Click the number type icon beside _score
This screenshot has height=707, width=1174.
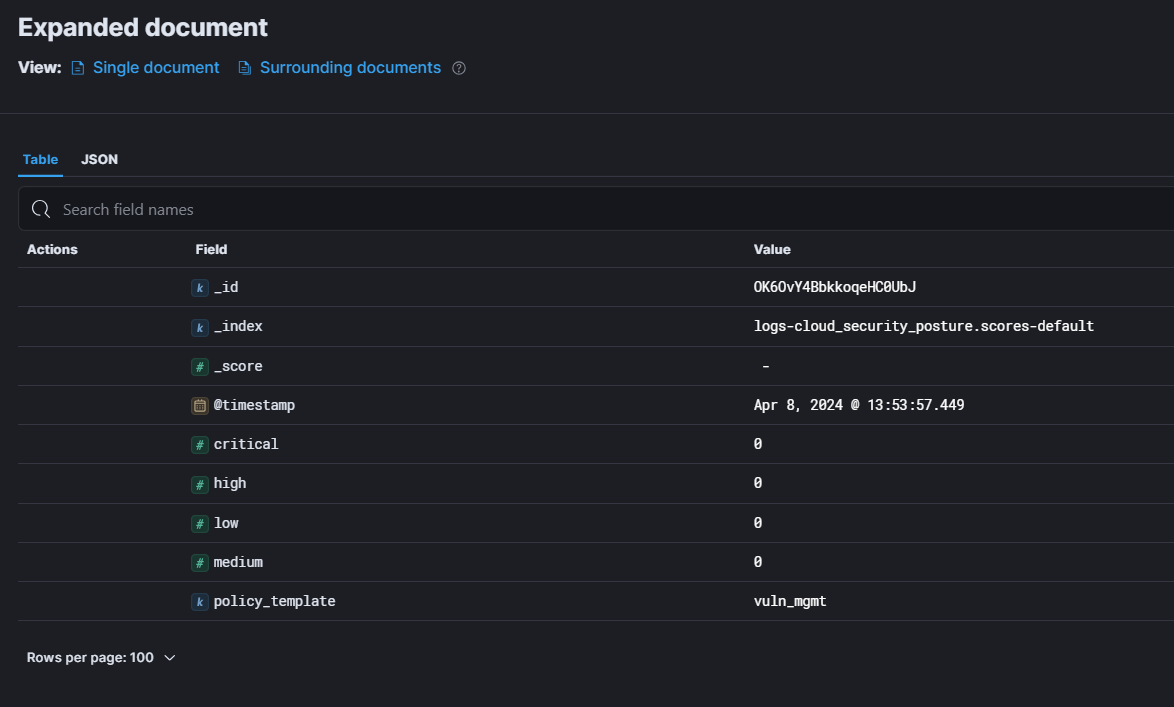click(x=200, y=367)
